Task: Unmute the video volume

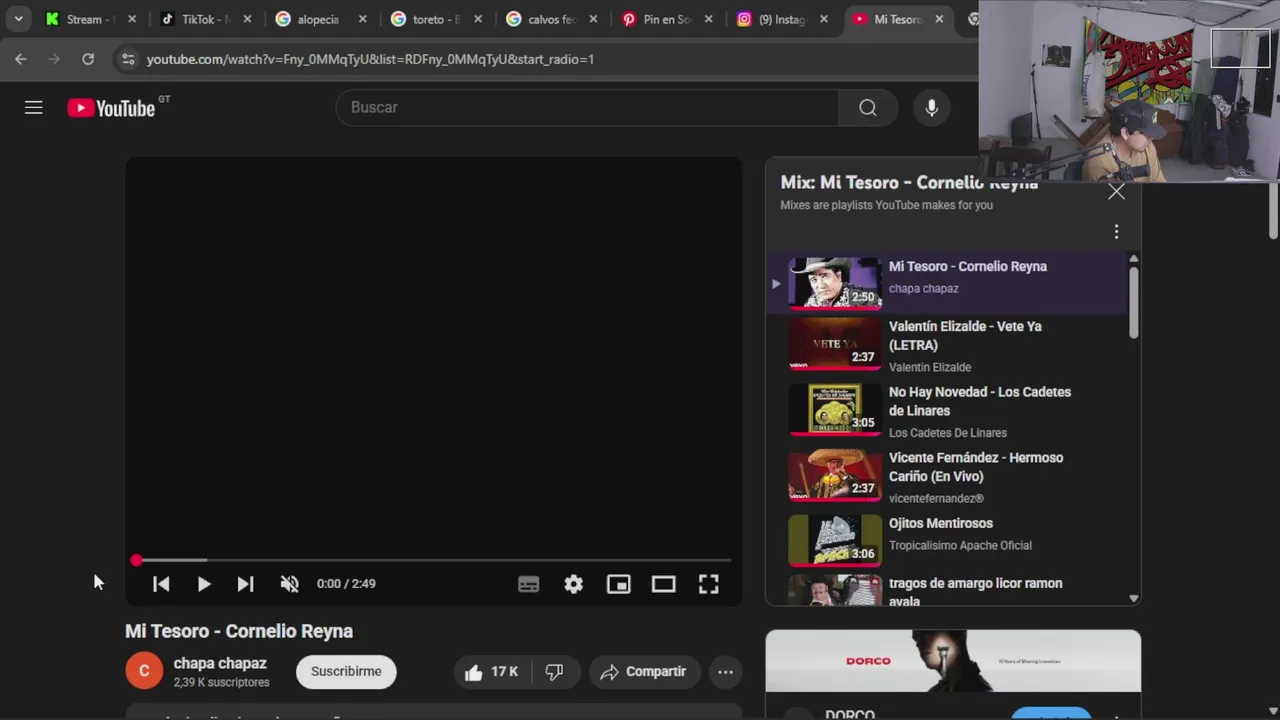Action: pyautogui.click(x=289, y=584)
